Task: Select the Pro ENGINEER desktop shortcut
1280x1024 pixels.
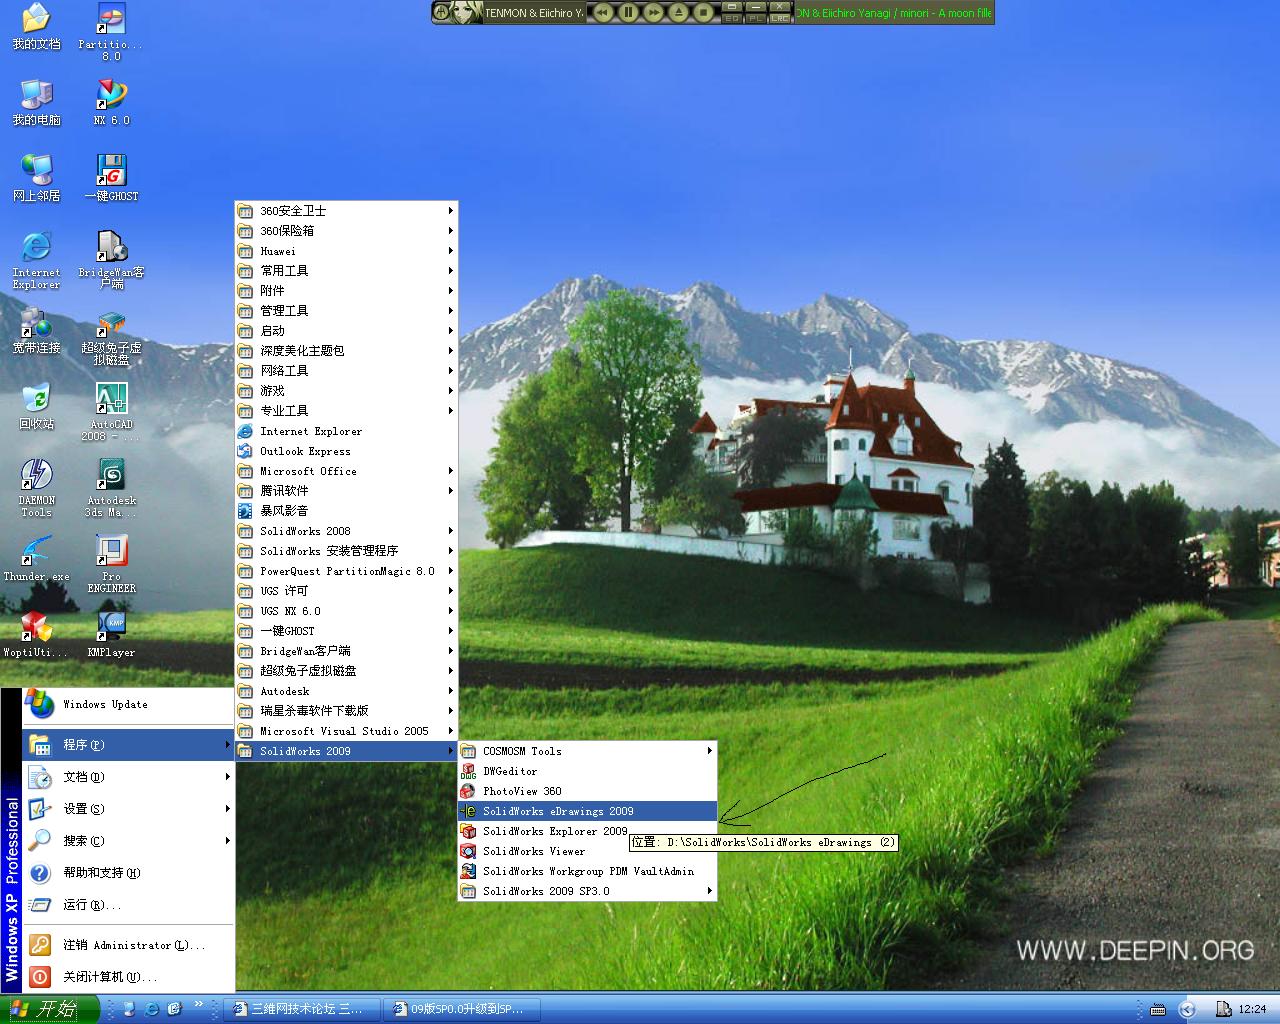Action: [111, 564]
